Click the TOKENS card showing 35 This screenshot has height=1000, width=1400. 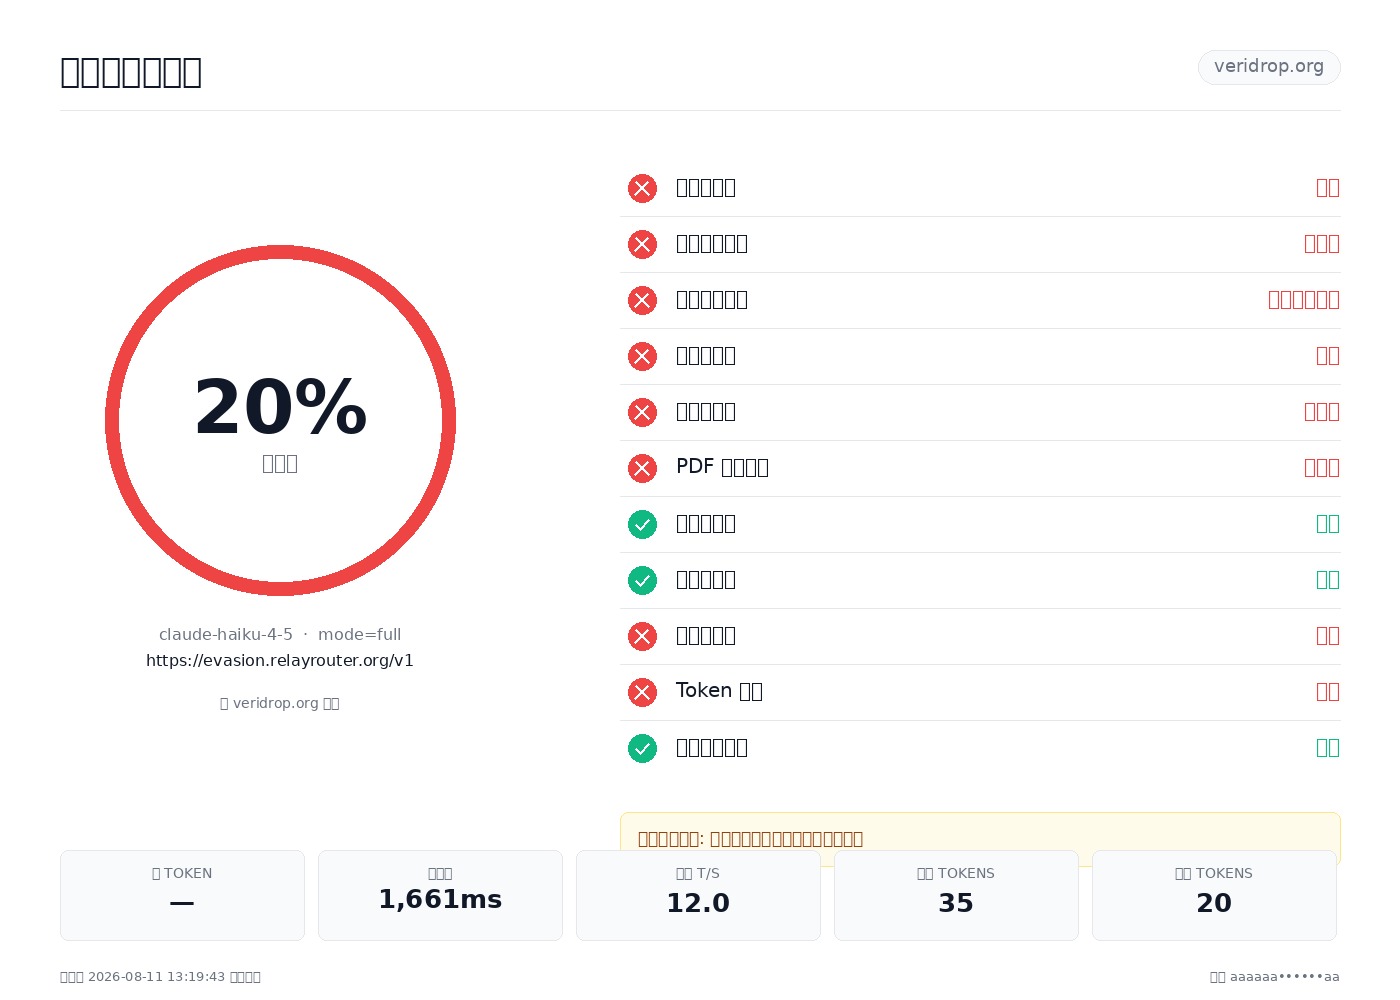click(x=956, y=895)
